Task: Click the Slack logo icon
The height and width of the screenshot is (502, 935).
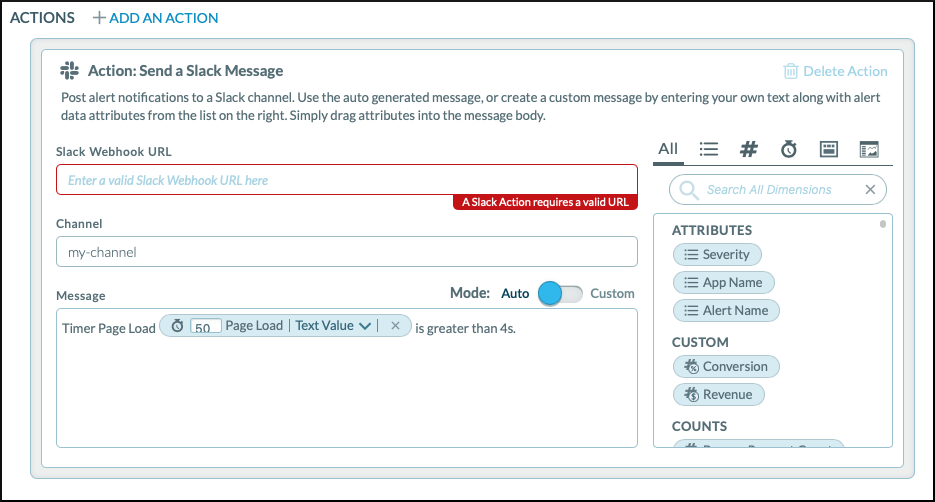Action: pyautogui.click(x=69, y=71)
